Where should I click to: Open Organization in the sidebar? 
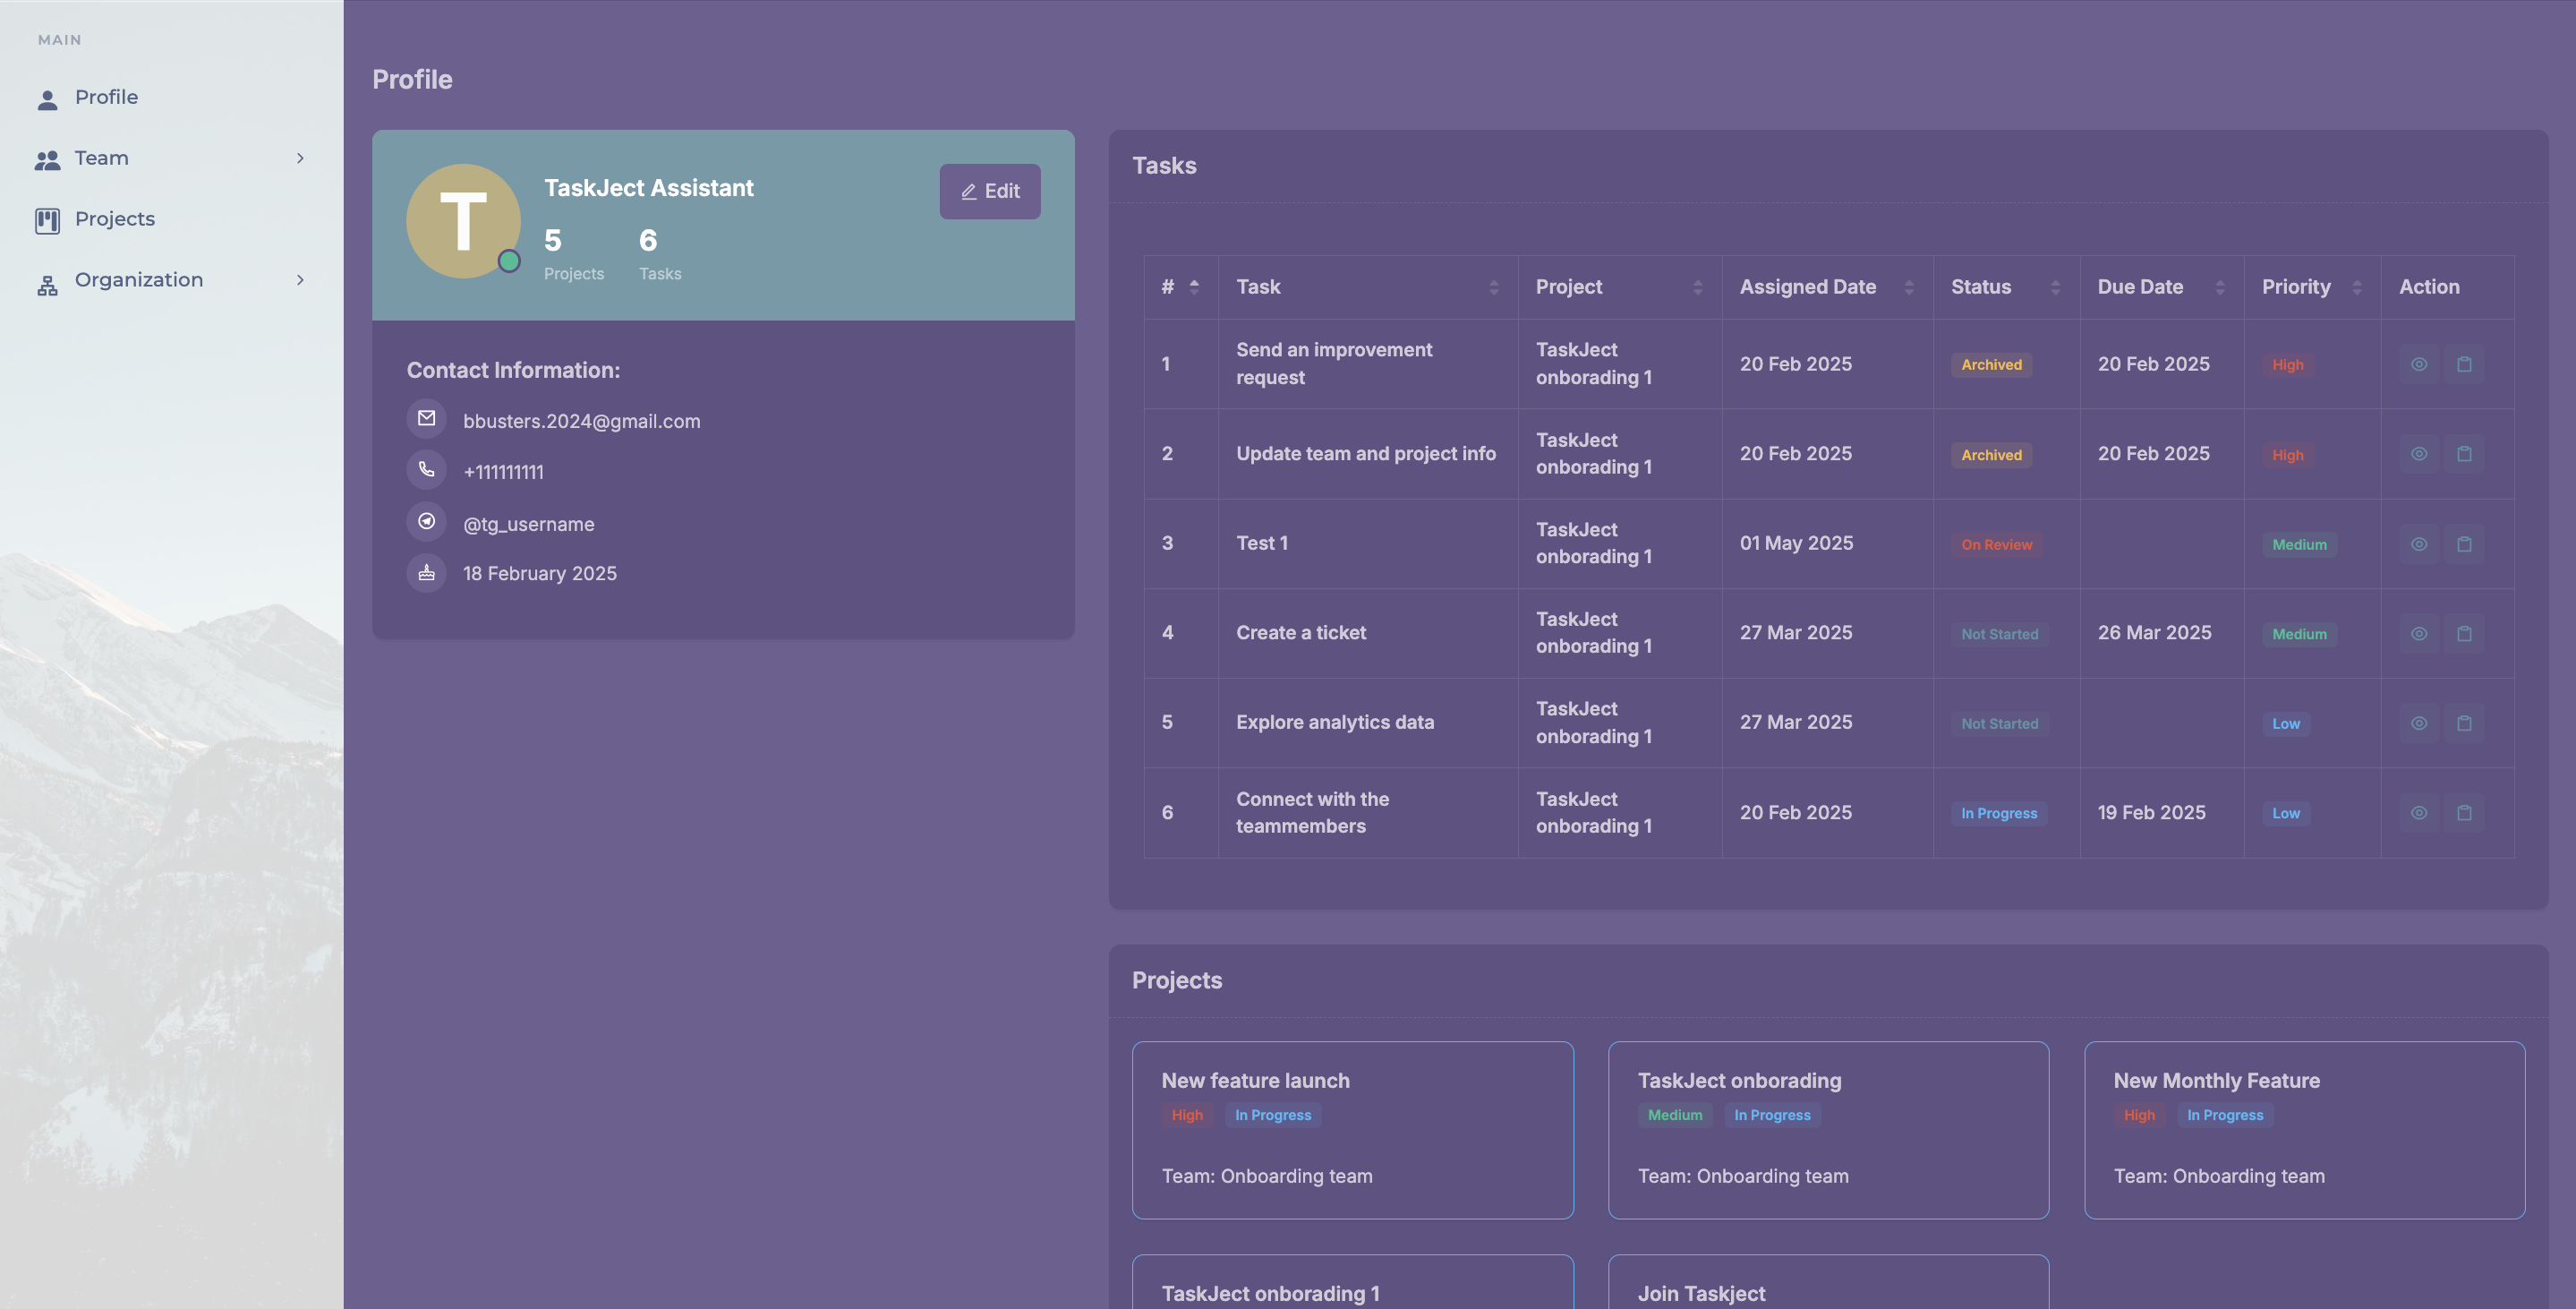[170, 280]
